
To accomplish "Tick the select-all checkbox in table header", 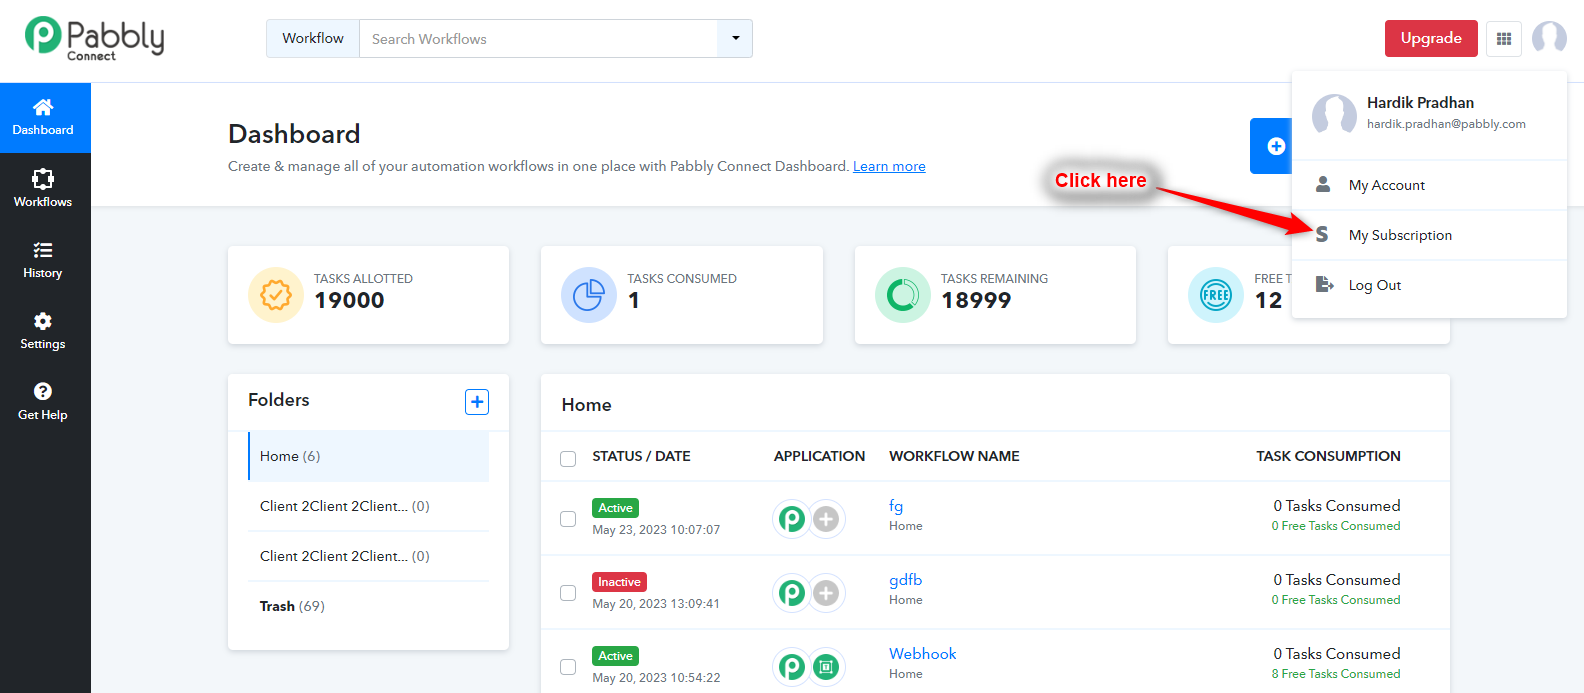I will coord(568,459).
